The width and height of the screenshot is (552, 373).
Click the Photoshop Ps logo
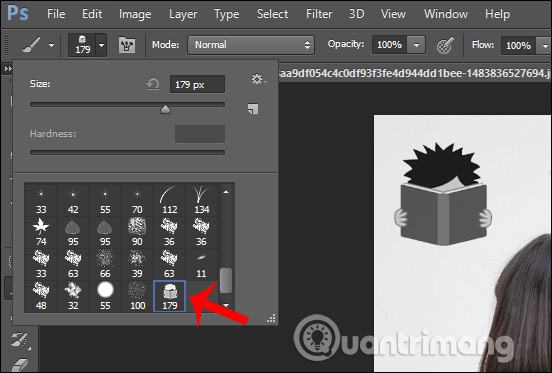pos(18,14)
